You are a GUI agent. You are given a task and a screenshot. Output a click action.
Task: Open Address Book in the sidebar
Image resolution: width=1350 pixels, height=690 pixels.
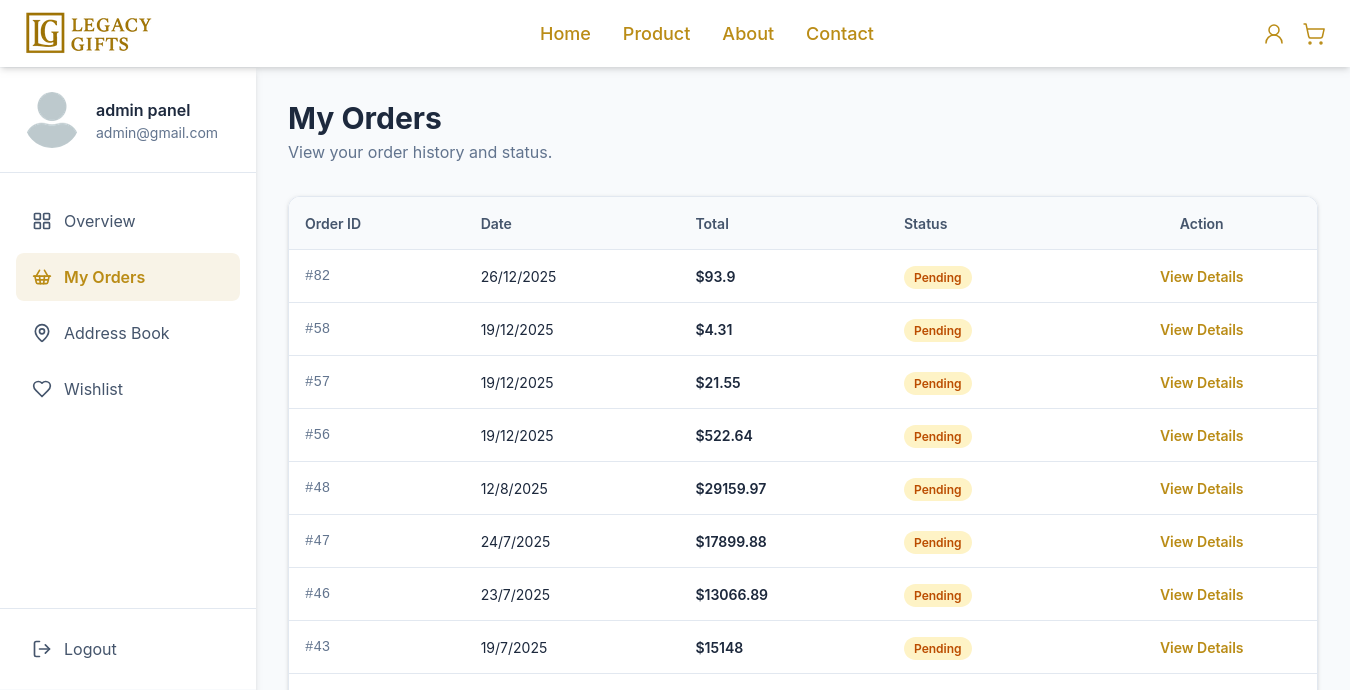(128, 333)
